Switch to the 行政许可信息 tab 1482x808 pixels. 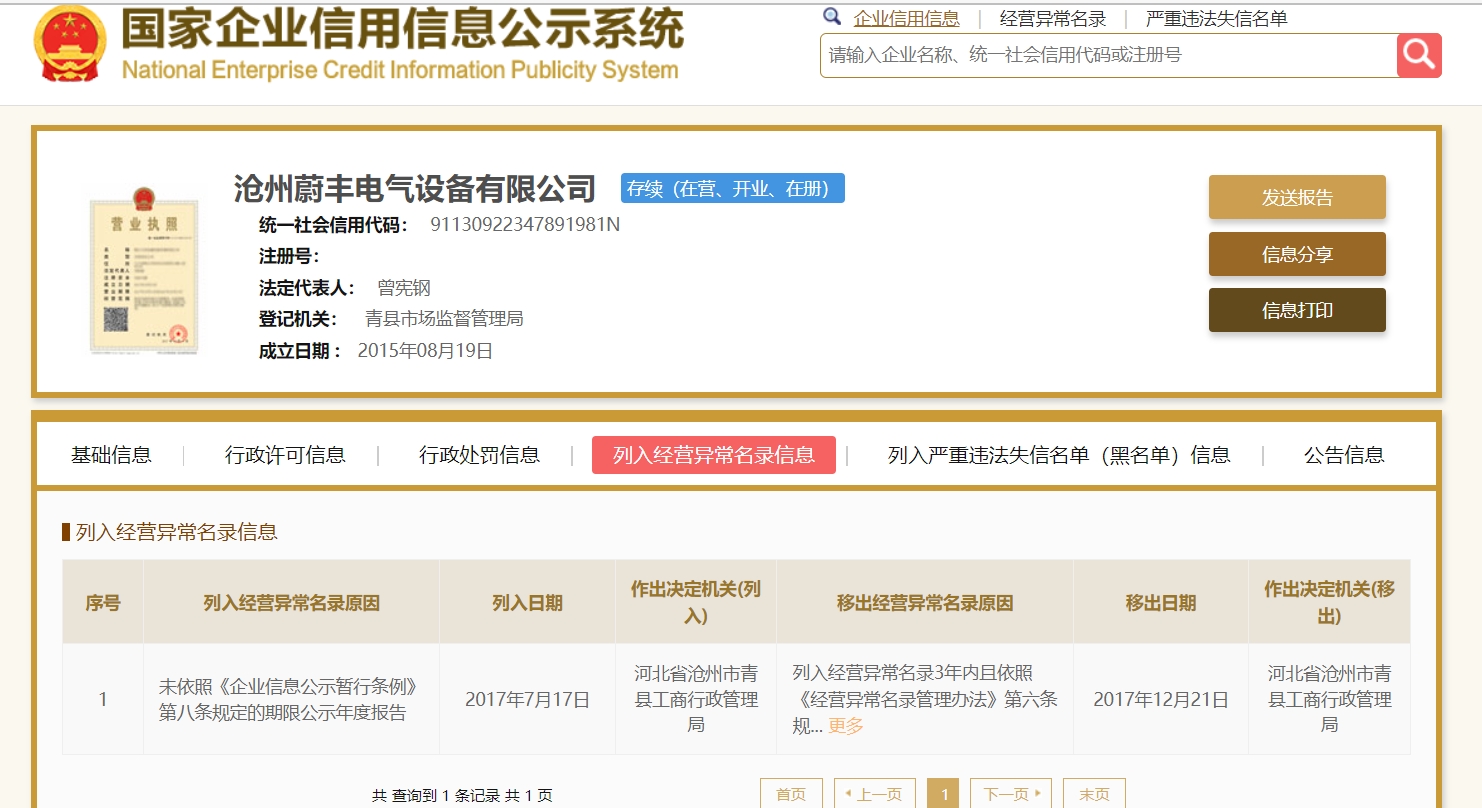[285, 455]
